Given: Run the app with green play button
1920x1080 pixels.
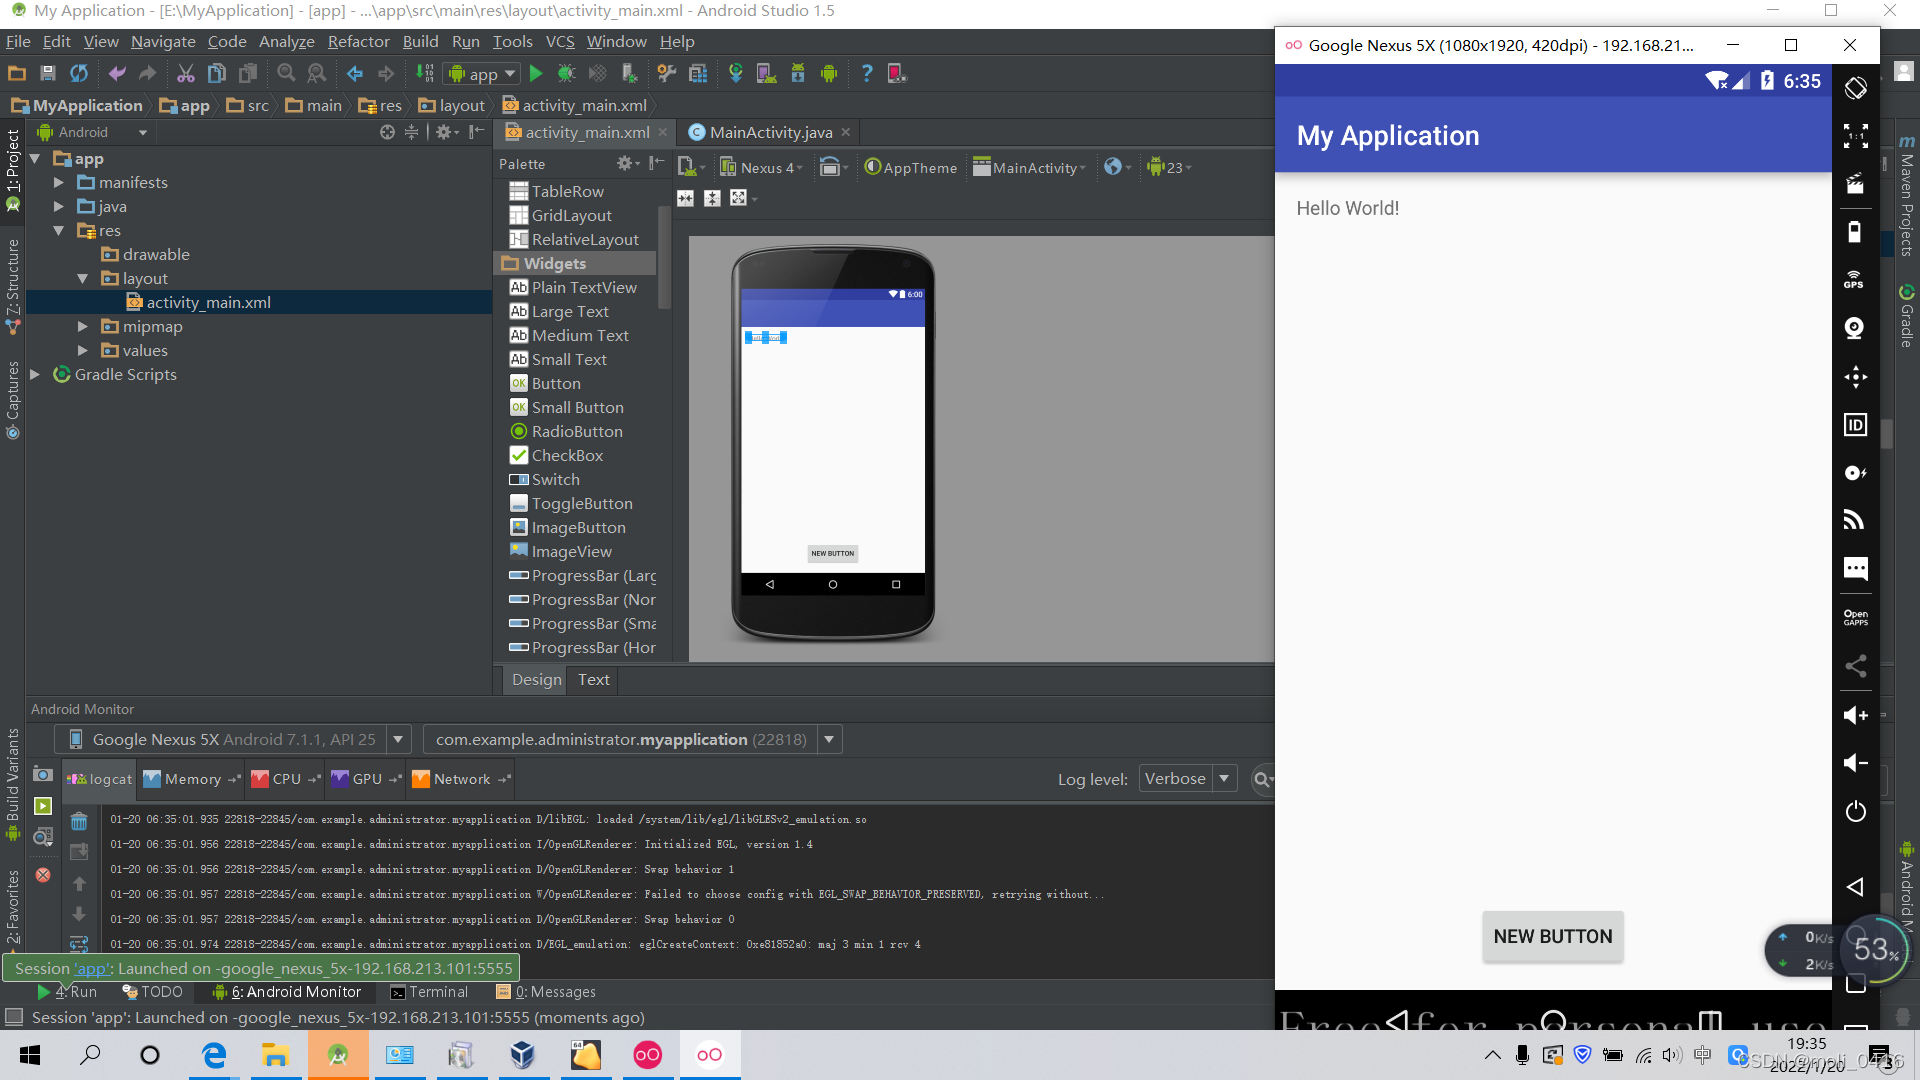Looking at the screenshot, I should (x=536, y=73).
